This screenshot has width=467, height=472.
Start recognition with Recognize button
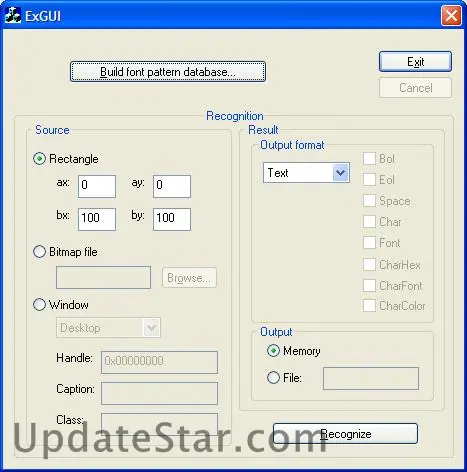(345, 434)
